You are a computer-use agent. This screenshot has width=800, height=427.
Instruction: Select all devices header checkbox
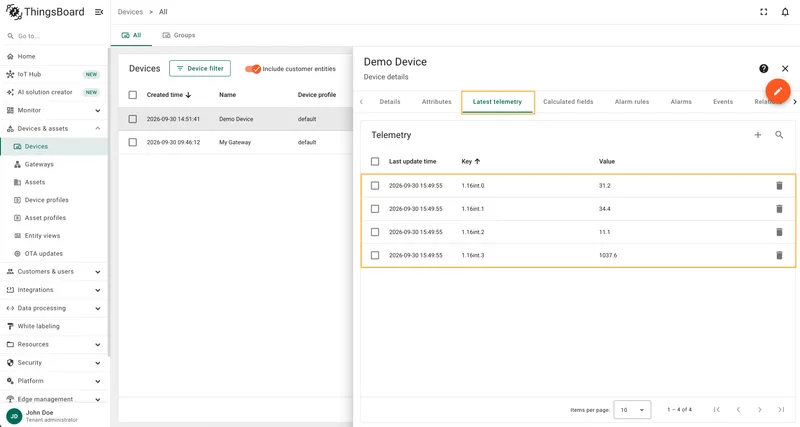click(x=133, y=95)
